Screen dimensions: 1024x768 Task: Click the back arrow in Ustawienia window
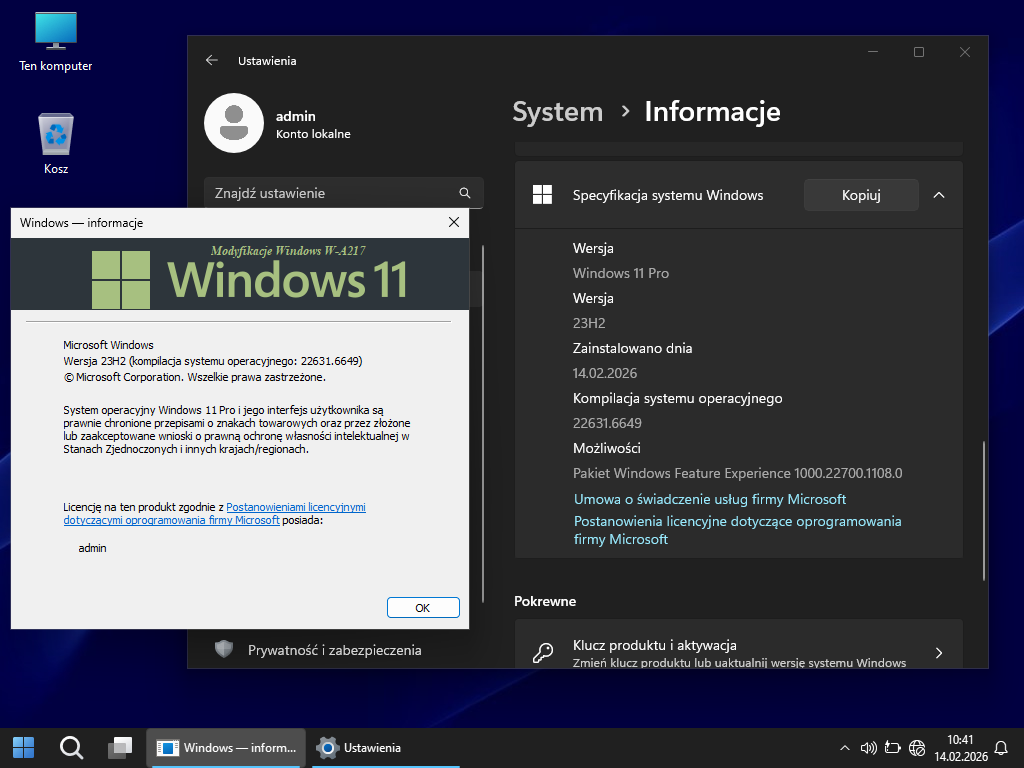211,61
